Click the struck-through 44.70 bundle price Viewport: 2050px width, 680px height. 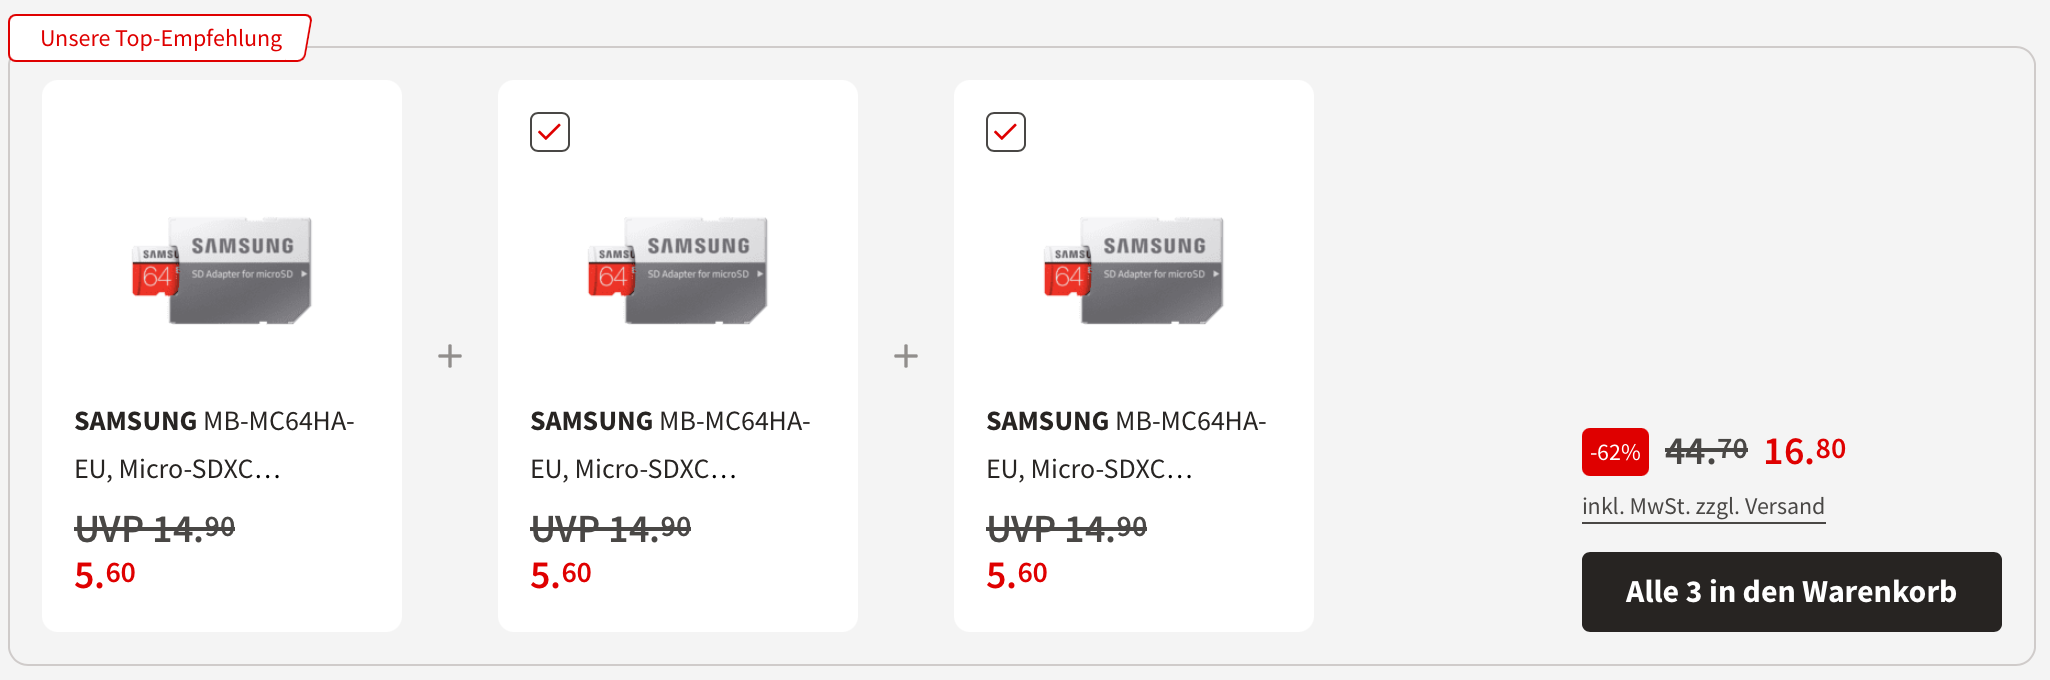coord(1706,451)
